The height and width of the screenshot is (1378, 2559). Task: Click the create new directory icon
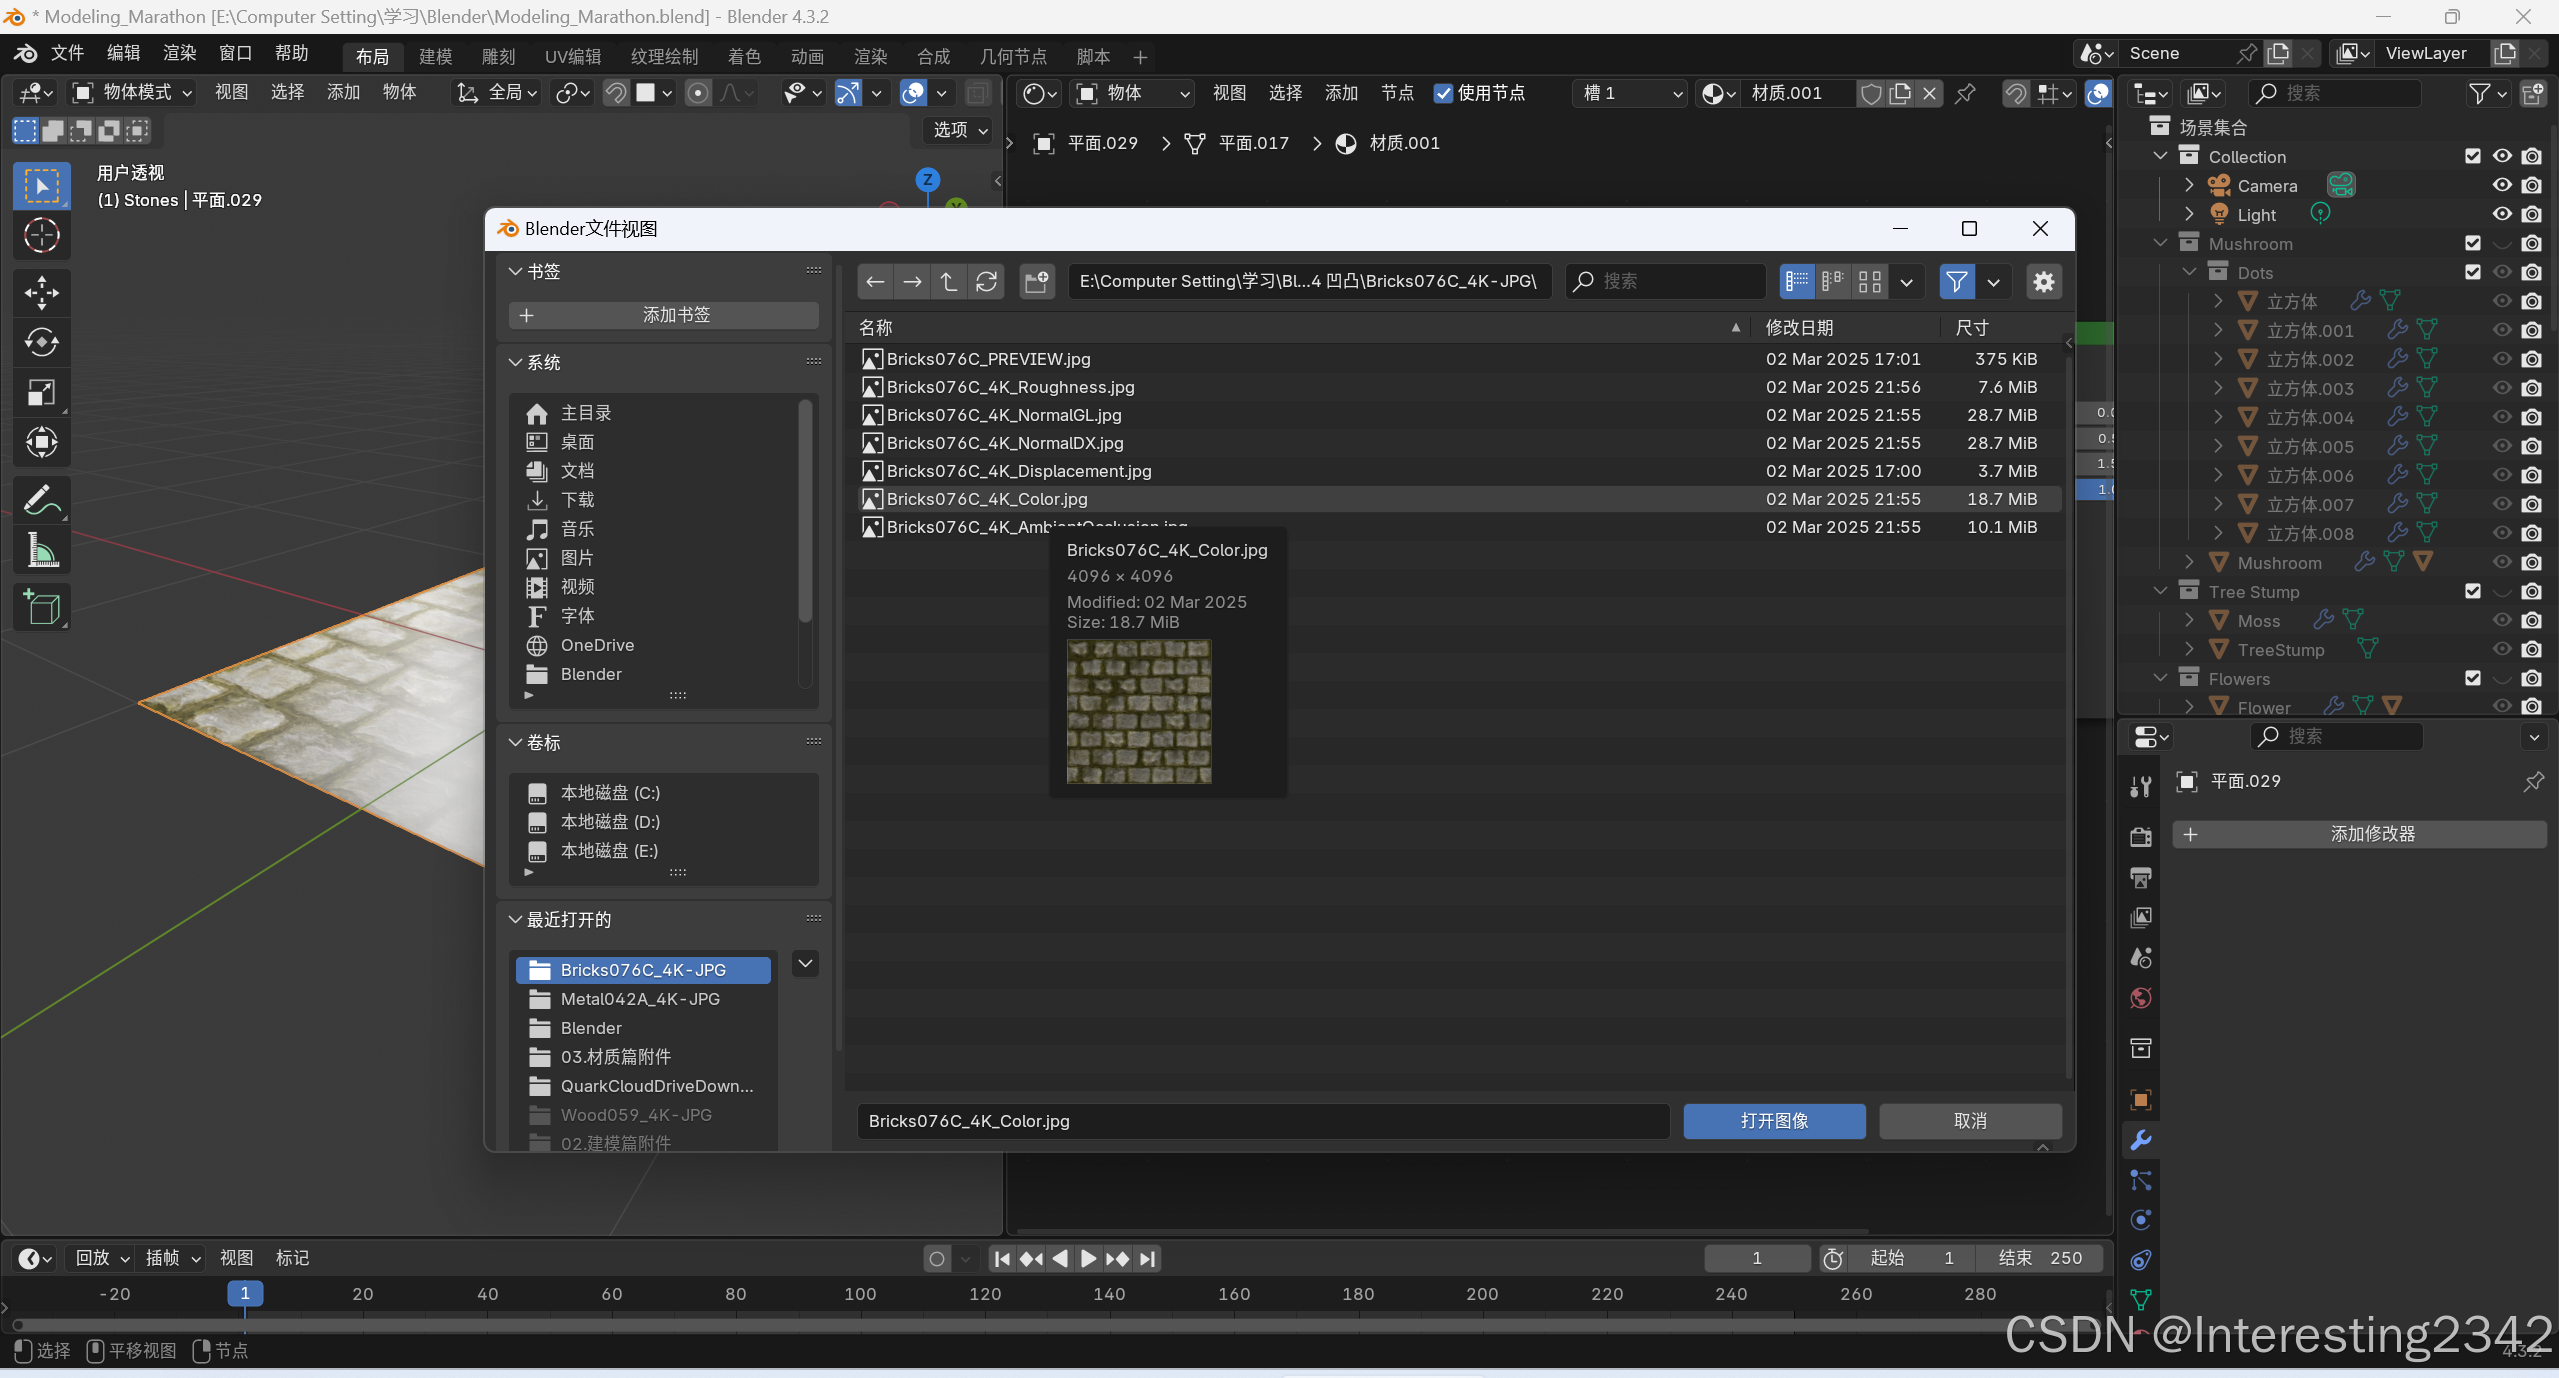tap(1037, 282)
